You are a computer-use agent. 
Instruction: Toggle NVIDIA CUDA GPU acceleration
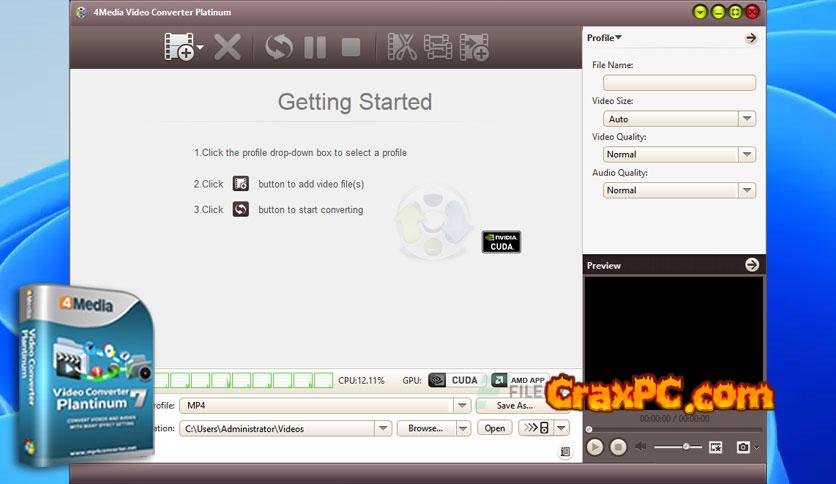point(454,380)
